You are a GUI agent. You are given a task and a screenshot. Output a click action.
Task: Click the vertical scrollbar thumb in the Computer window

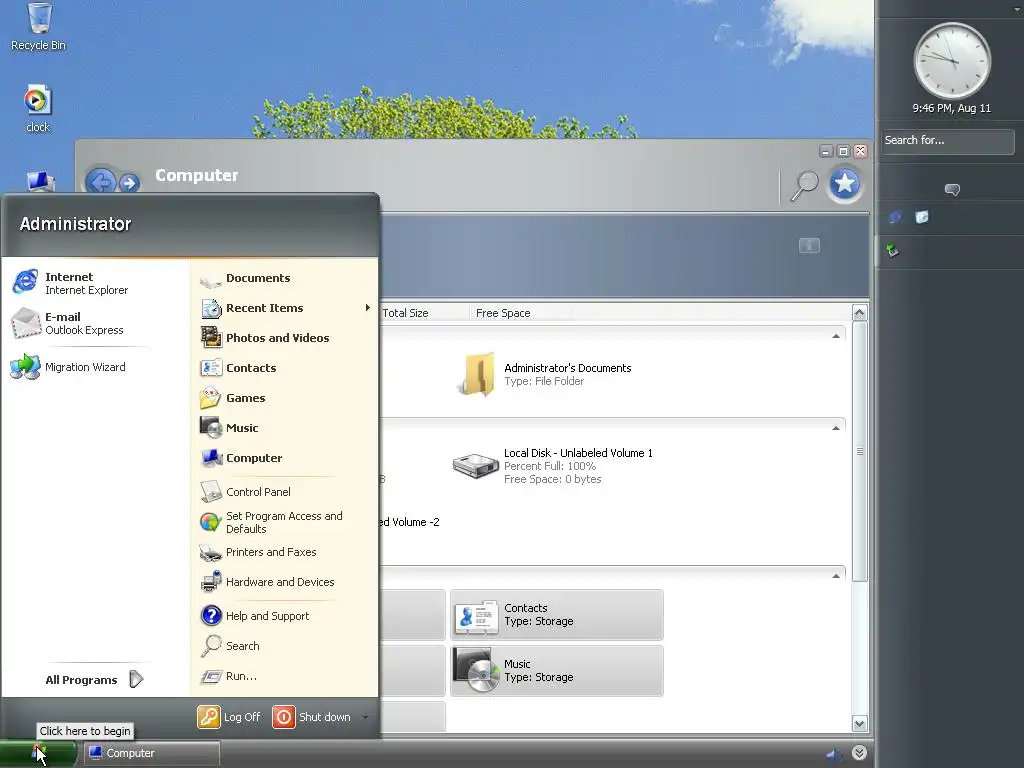coord(859,451)
